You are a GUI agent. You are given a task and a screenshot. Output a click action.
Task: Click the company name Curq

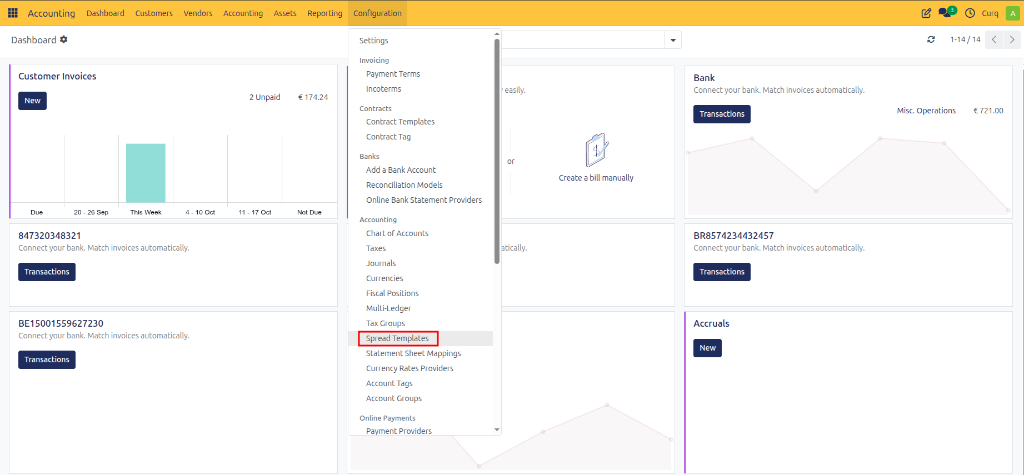(x=990, y=13)
